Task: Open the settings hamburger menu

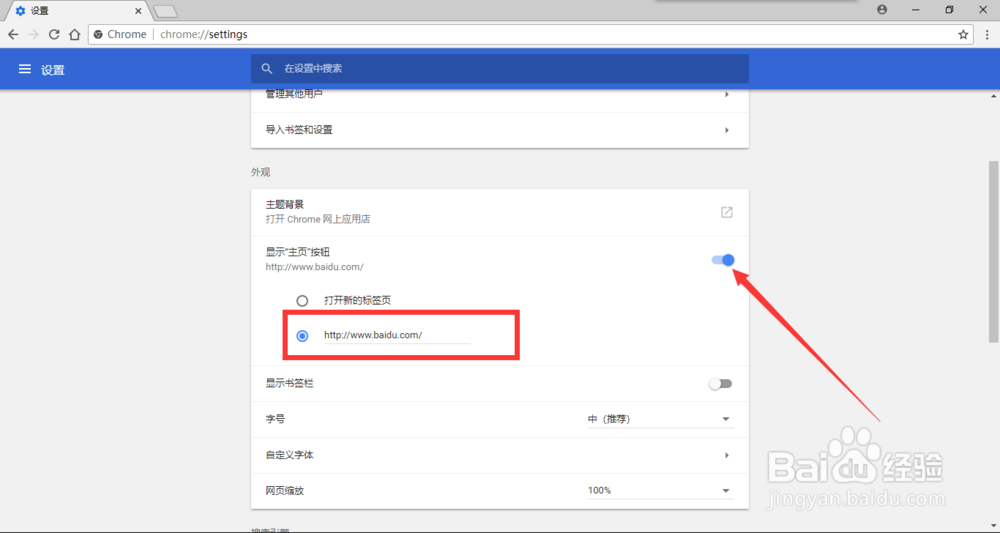Action: 25,69
